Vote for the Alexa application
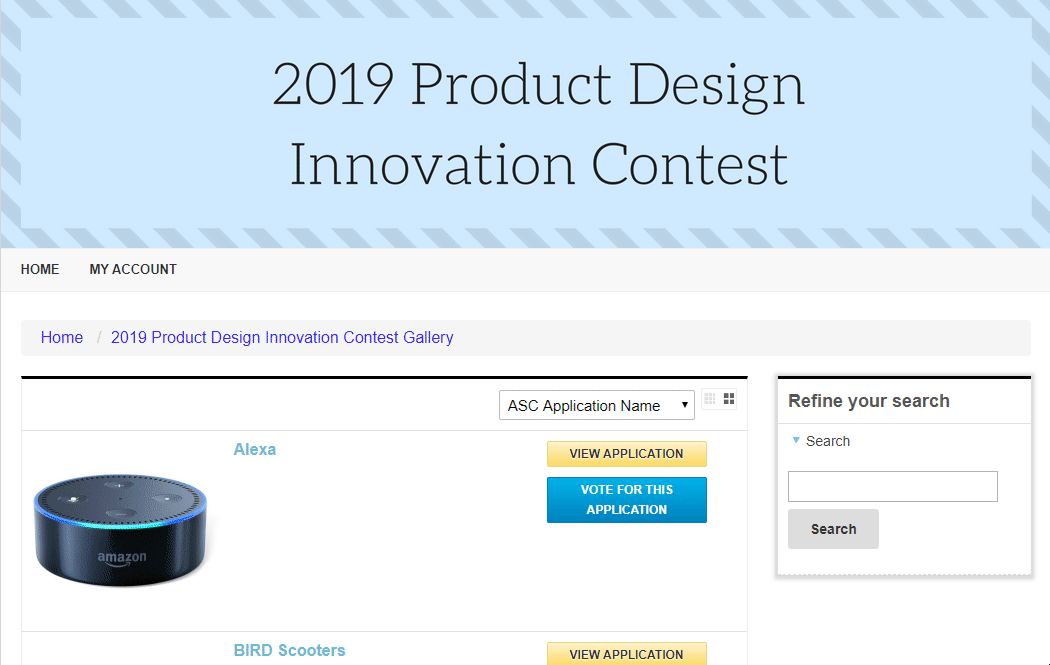 627,500
